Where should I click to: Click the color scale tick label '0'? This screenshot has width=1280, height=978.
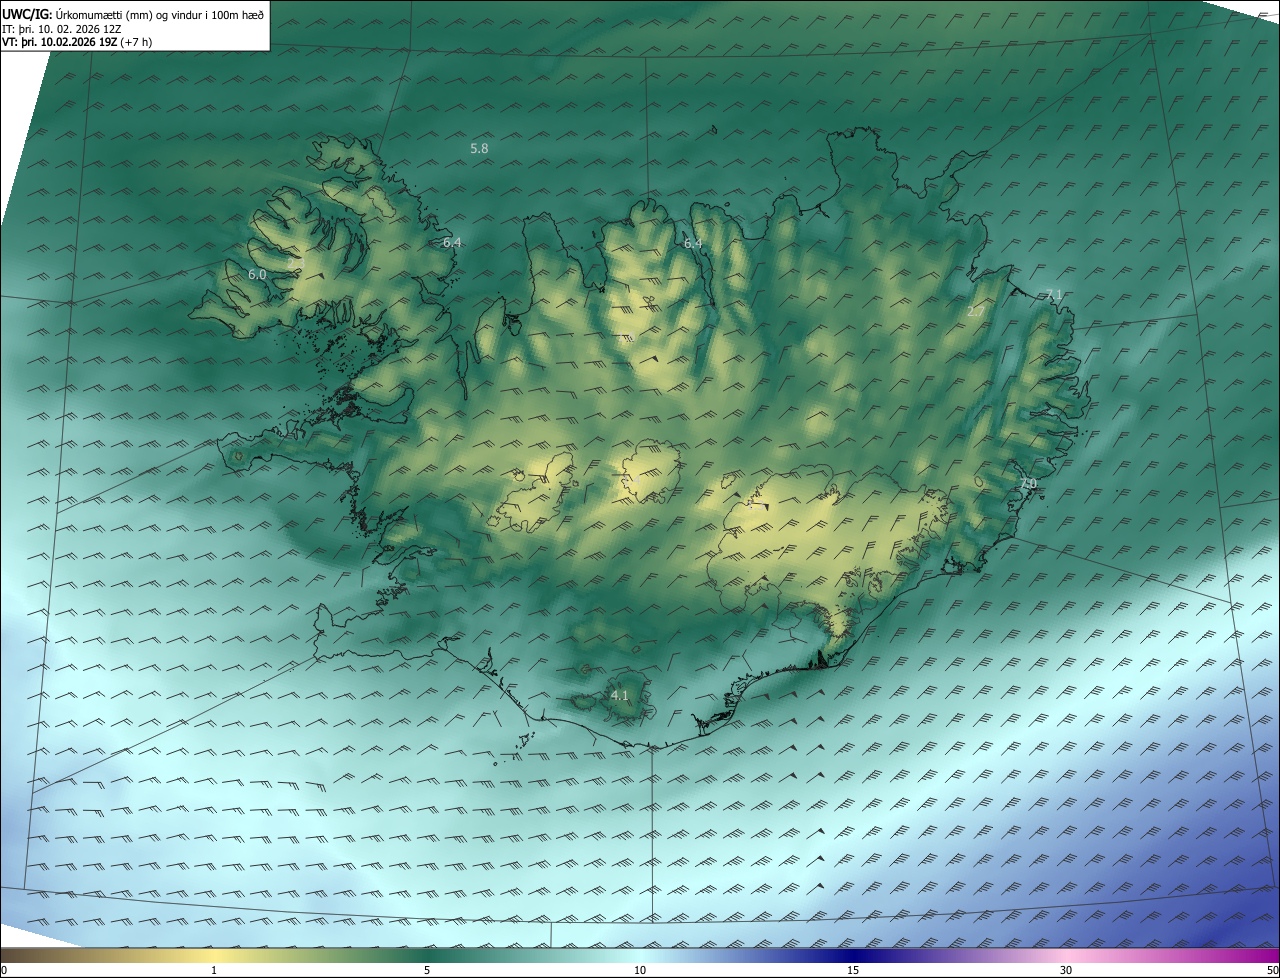[x=4, y=970]
